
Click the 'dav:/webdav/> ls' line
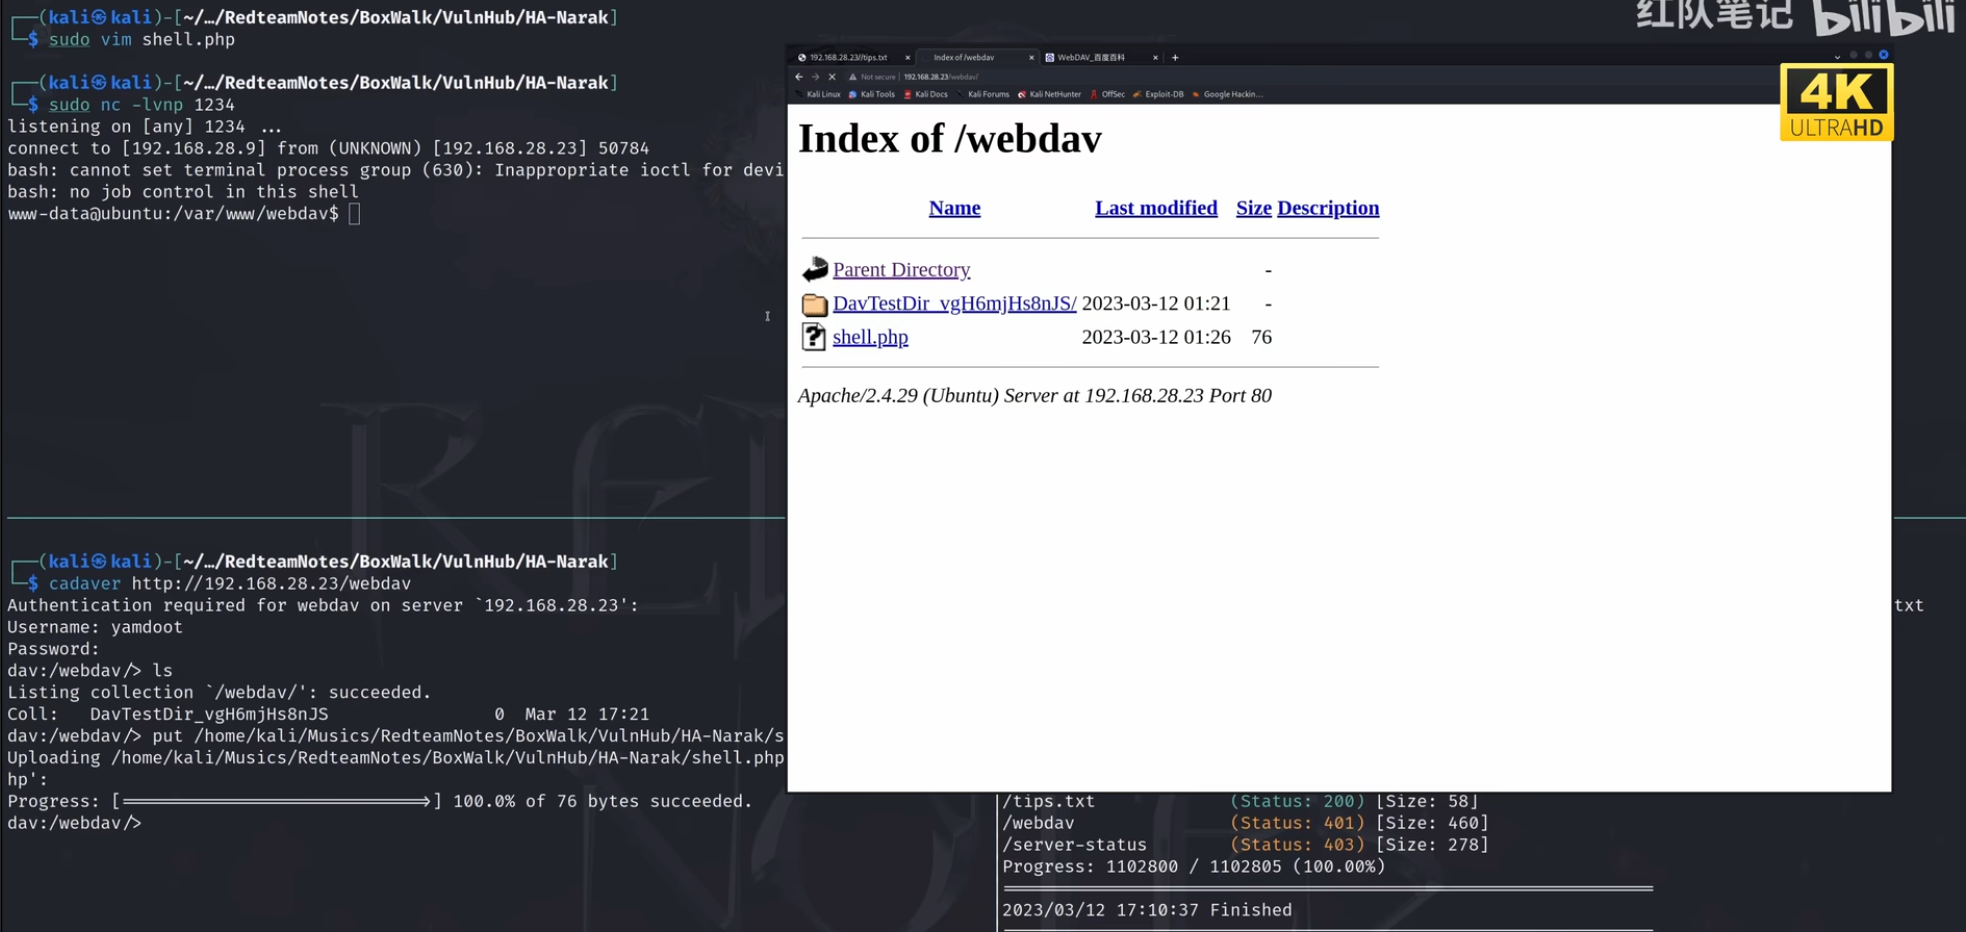90,671
